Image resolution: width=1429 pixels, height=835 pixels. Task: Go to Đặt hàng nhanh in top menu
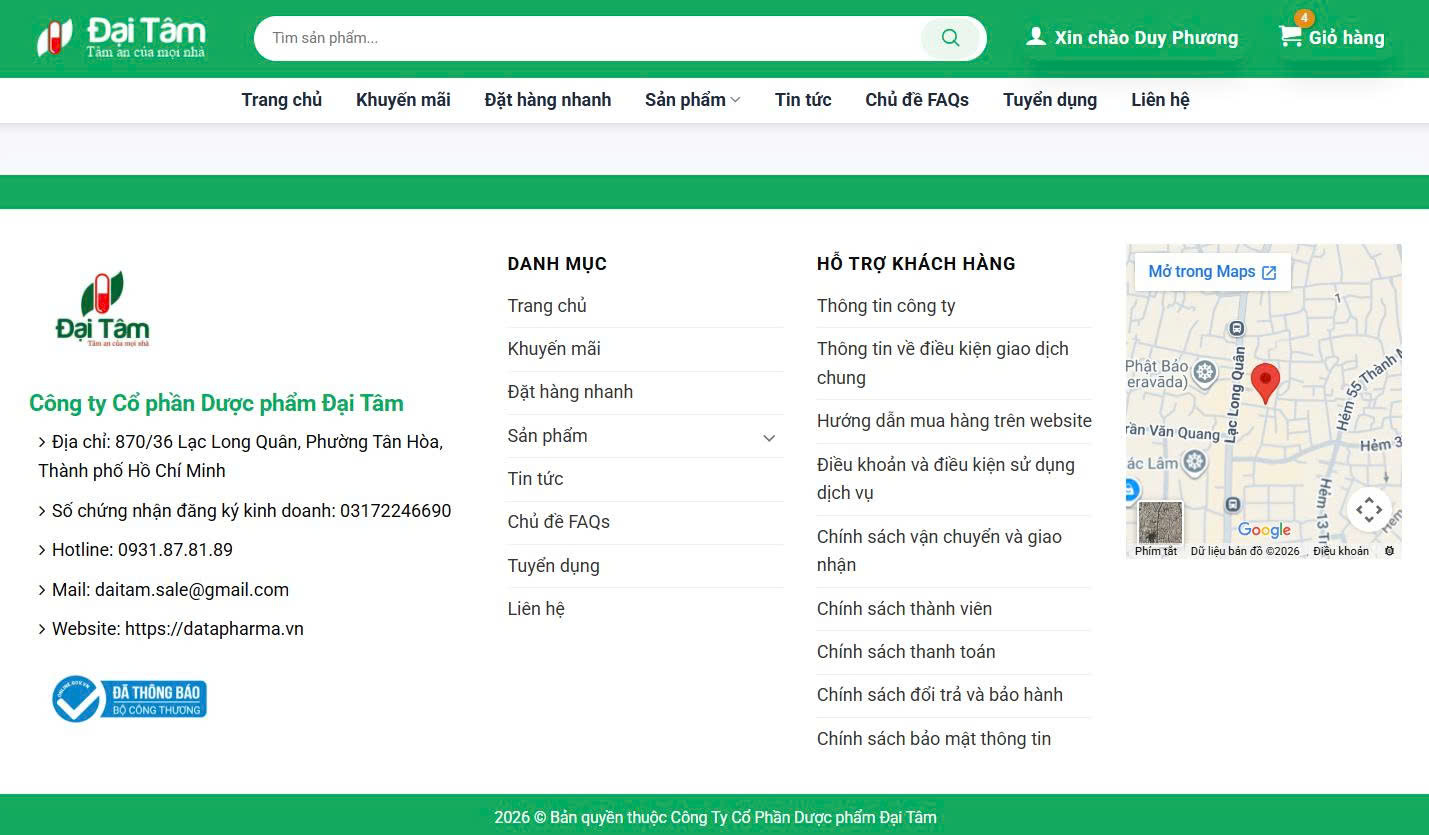547,100
